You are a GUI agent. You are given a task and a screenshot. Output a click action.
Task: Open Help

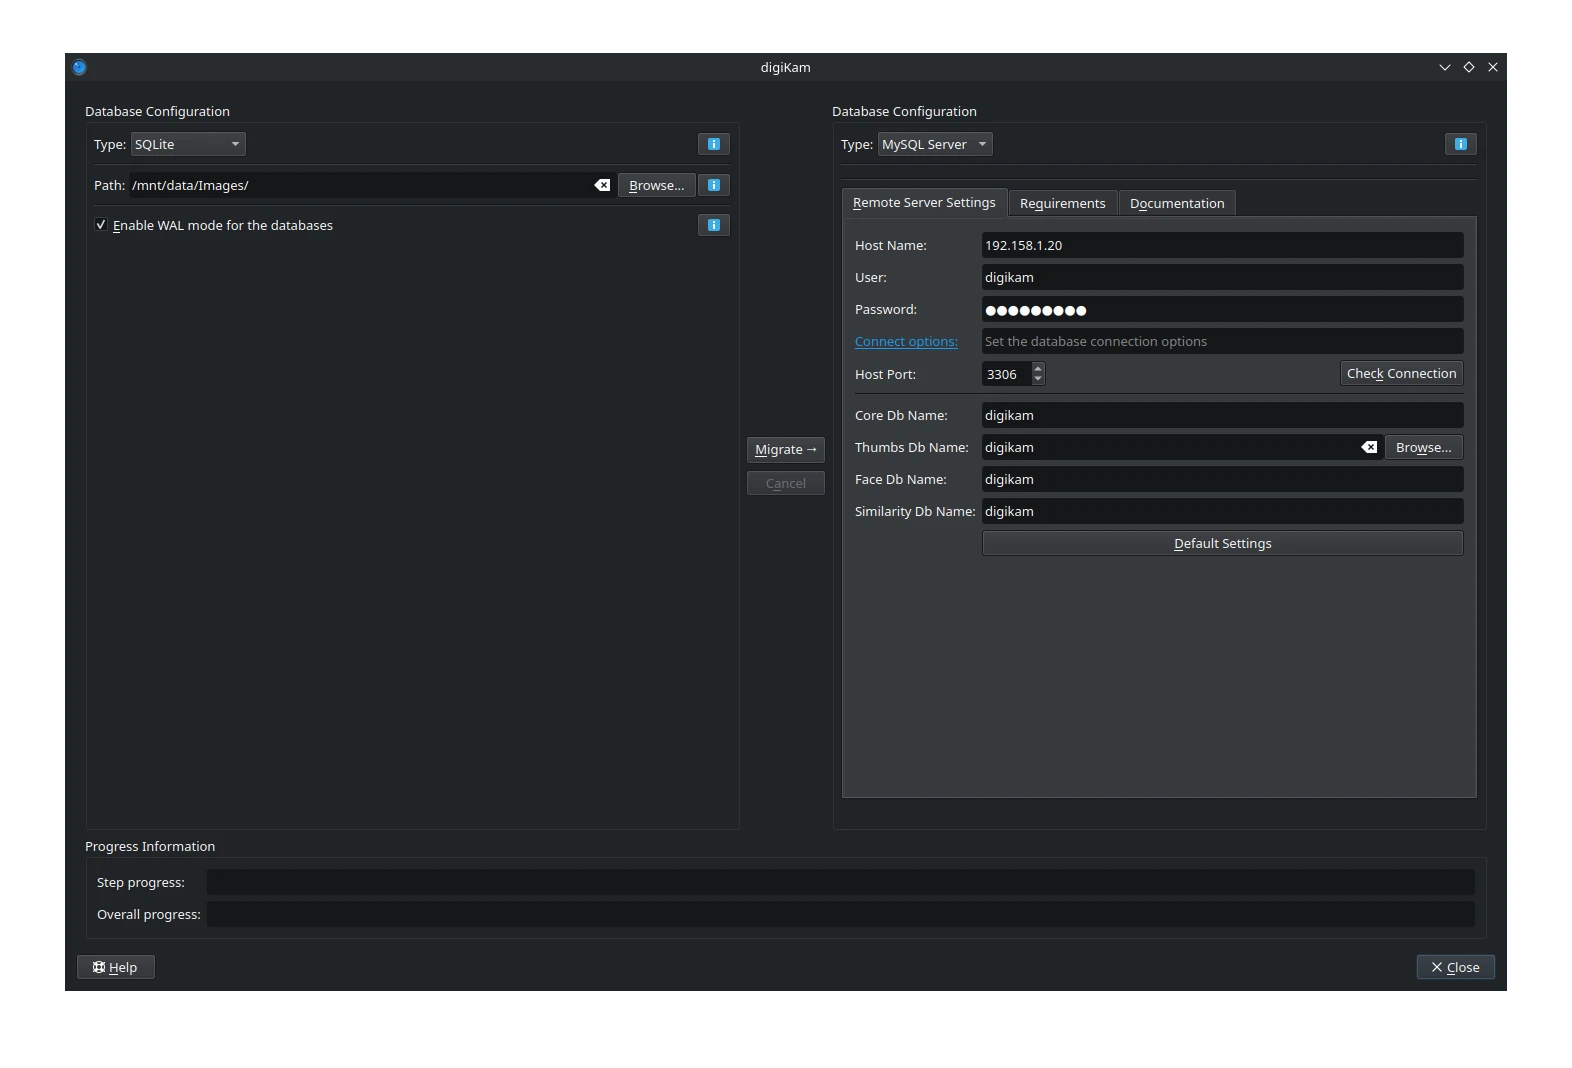[x=115, y=967]
